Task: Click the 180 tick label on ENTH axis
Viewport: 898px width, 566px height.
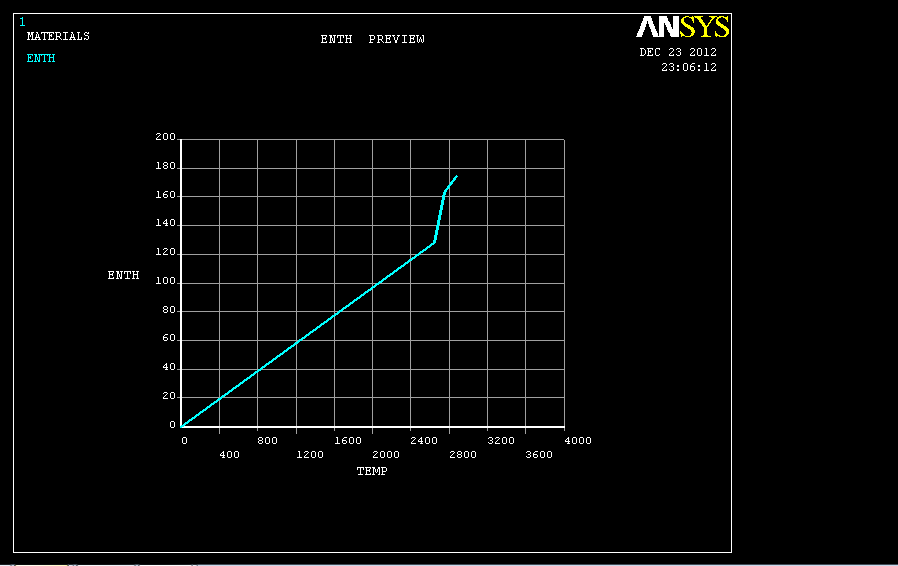Action: tap(166, 166)
